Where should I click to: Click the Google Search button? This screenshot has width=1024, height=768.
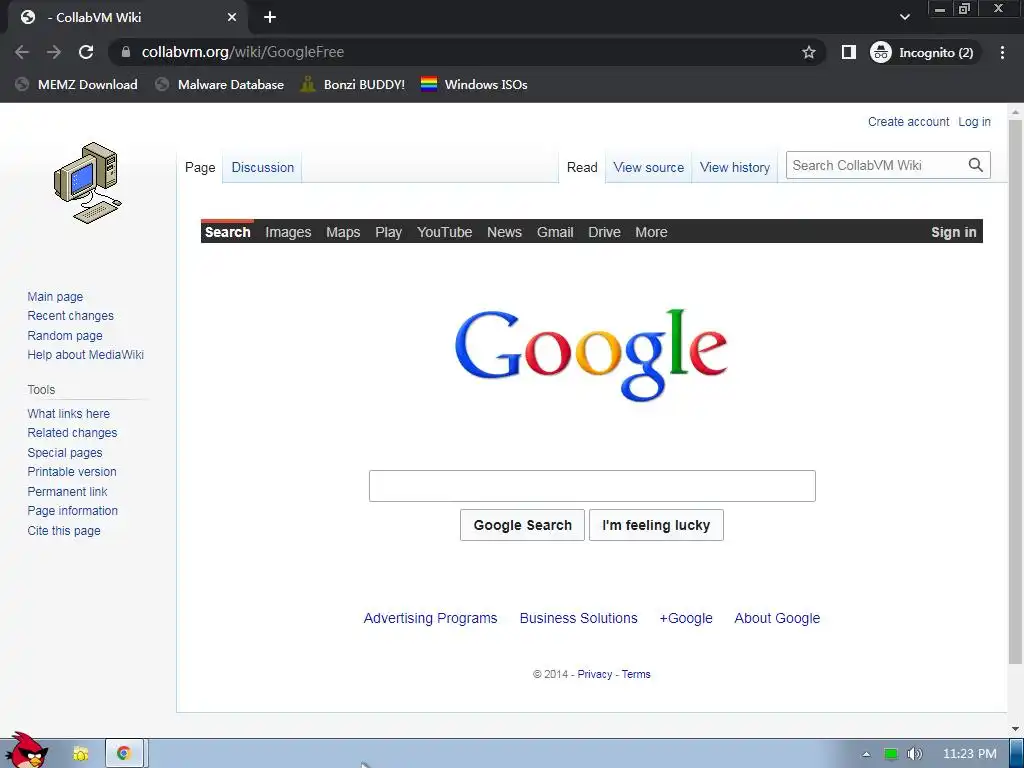[x=522, y=525]
